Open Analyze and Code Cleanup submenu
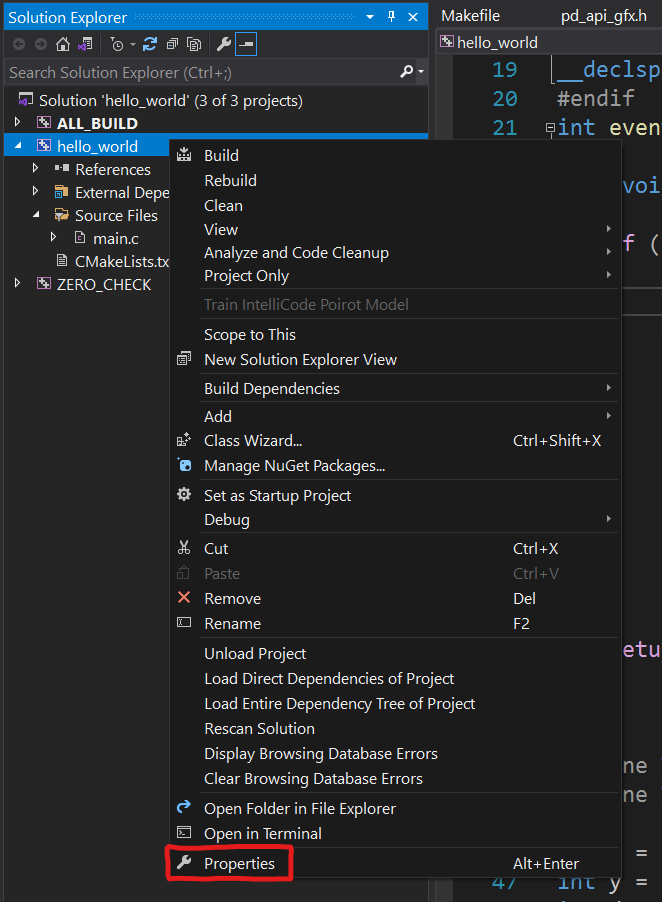Screen dimensions: 662x902 [x=395, y=253]
